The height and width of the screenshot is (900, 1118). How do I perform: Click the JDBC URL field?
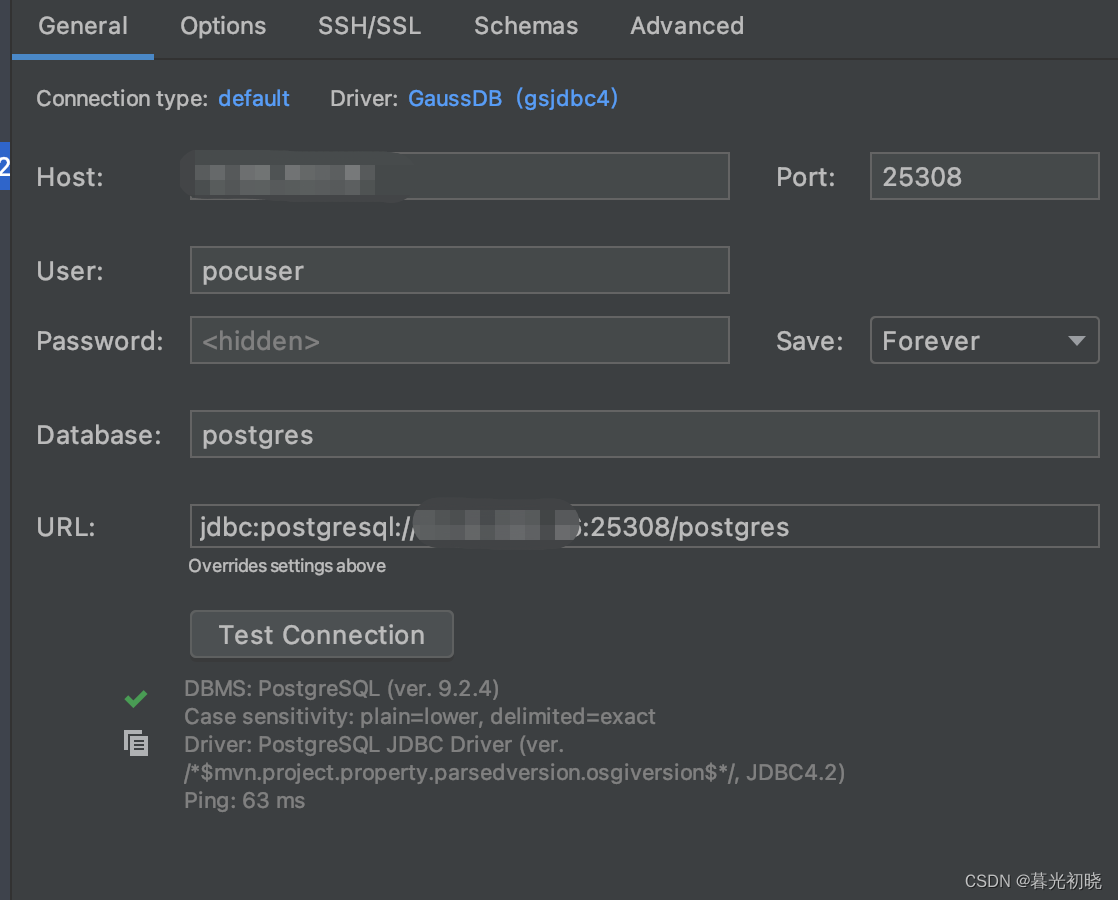644,526
